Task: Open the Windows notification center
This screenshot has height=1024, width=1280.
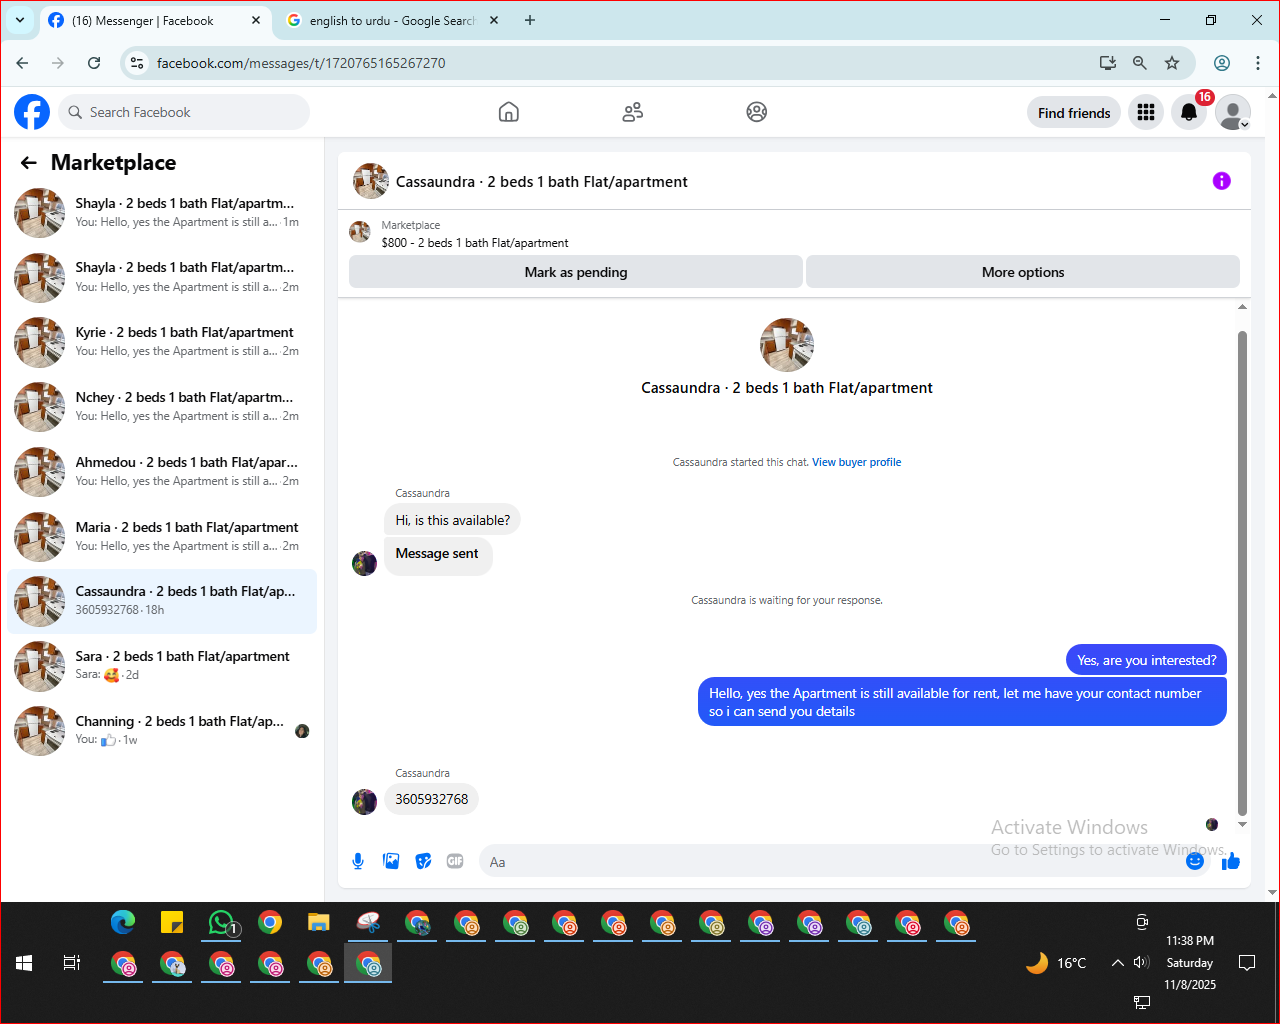Action: 1247,963
